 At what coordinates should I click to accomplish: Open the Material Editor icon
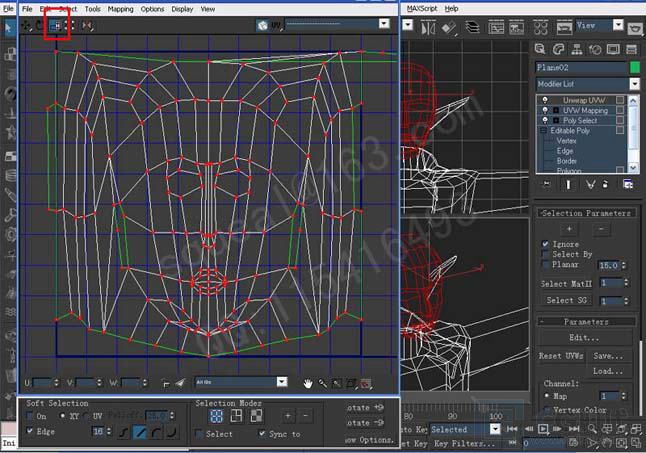pos(540,28)
